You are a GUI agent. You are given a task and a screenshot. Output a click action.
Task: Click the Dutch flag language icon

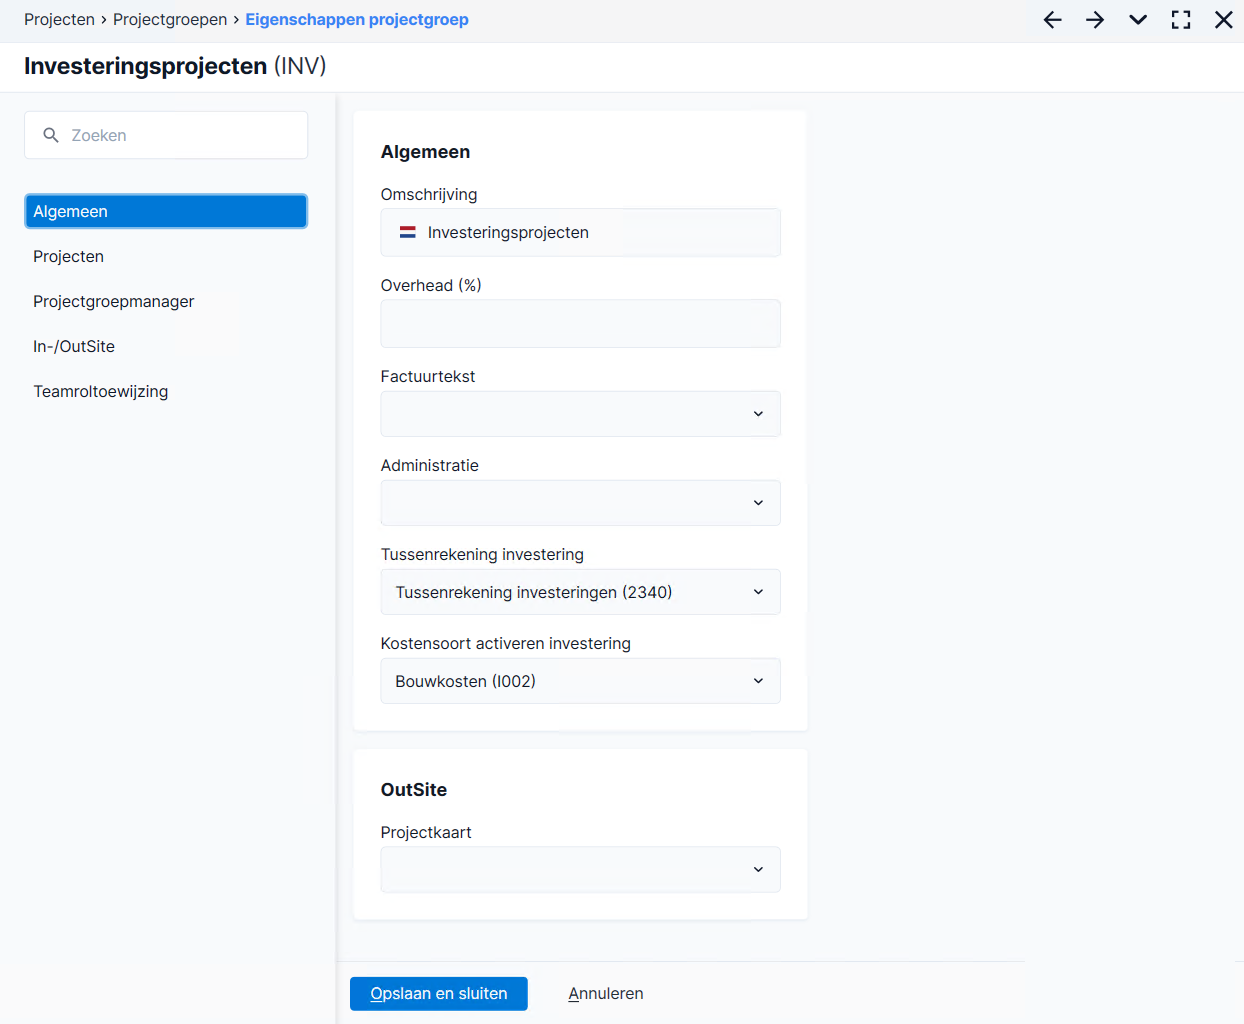point(408,232)
